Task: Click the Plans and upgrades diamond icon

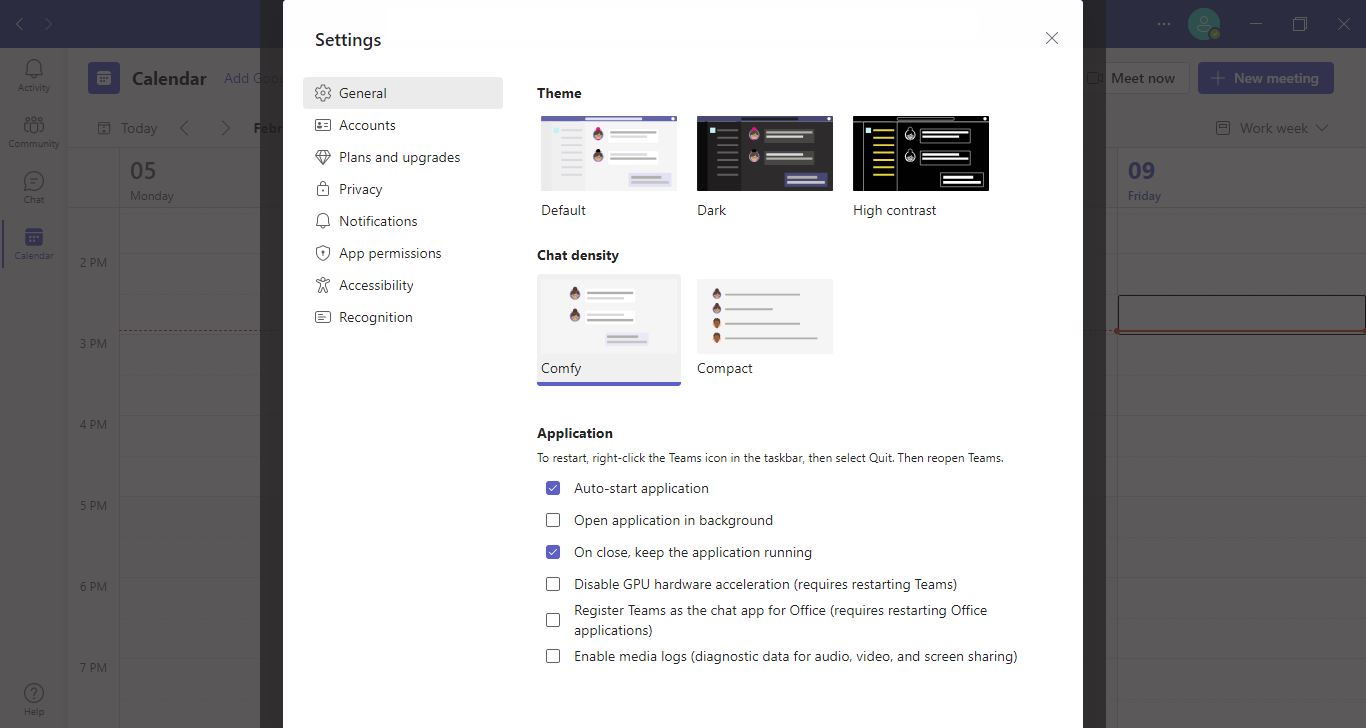Action: click(x=322, y=157)
